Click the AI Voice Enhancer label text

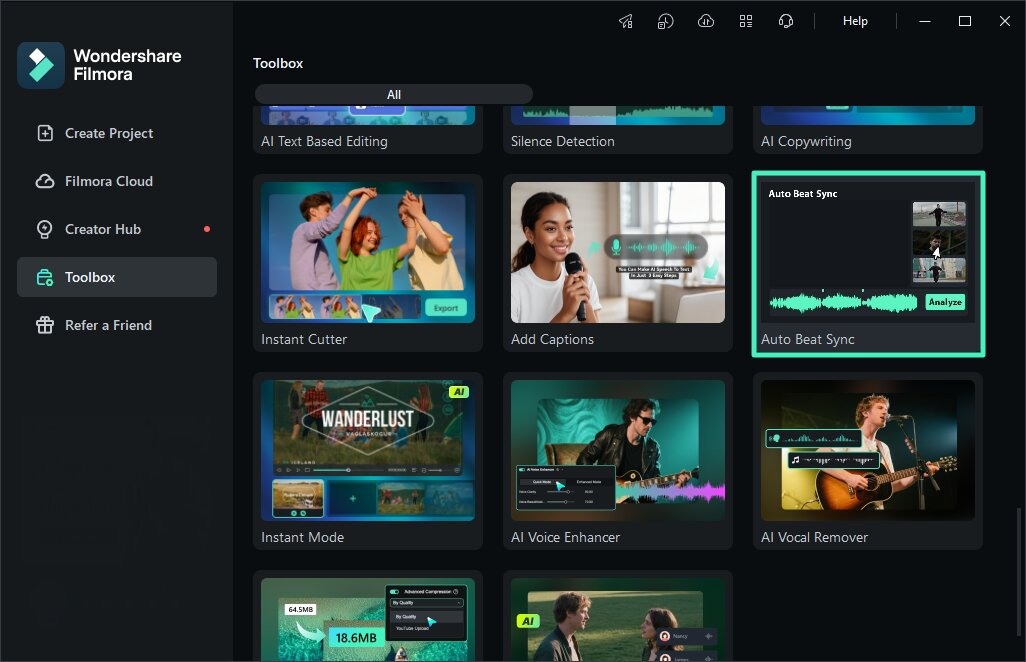pos(565,537)
